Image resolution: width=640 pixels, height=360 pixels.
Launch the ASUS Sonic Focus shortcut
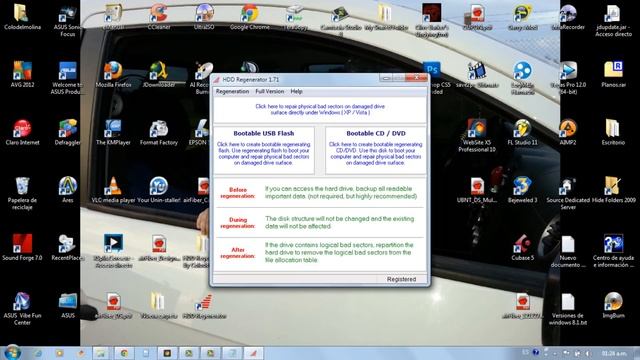click(x=67, y=20)
